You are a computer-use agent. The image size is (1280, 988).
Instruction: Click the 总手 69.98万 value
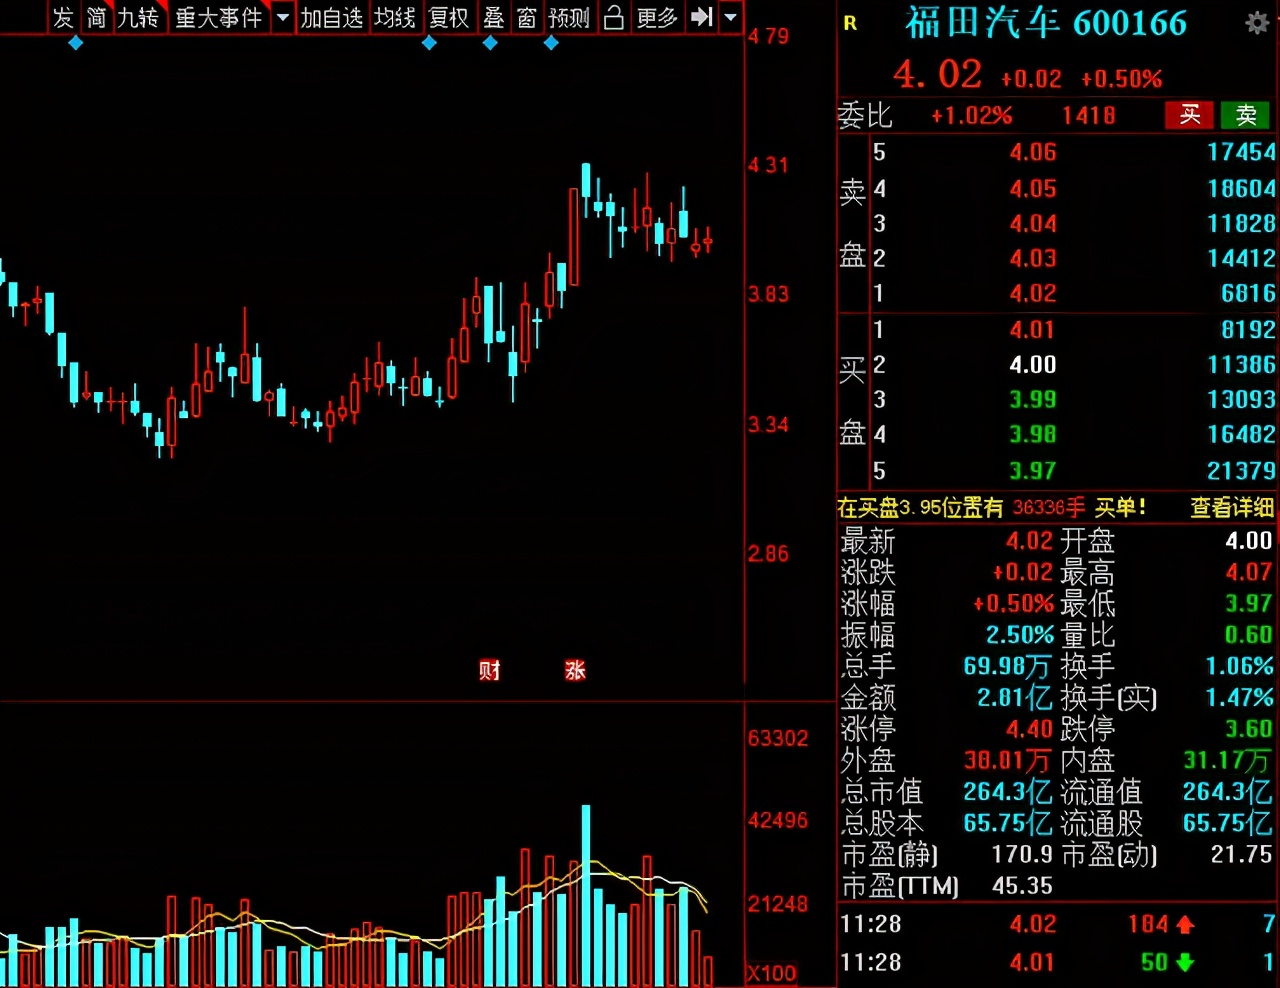tap(1006, 666)
